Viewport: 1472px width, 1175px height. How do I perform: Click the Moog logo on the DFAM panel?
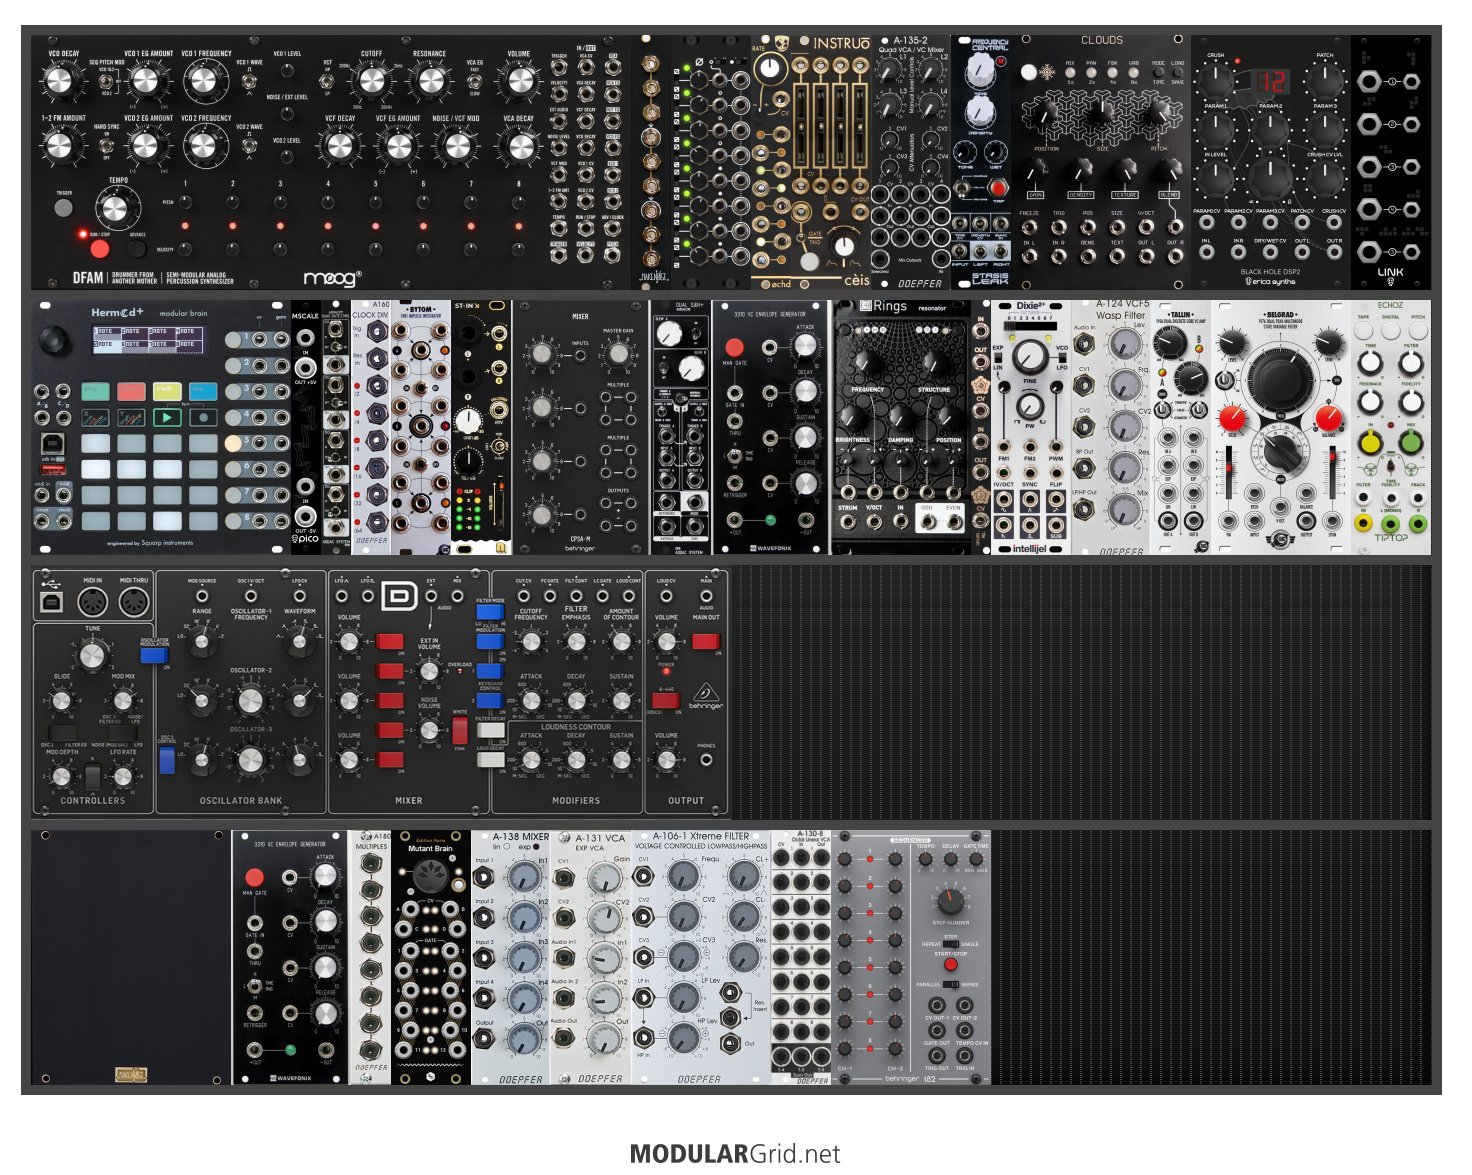[x=331, y=278]
